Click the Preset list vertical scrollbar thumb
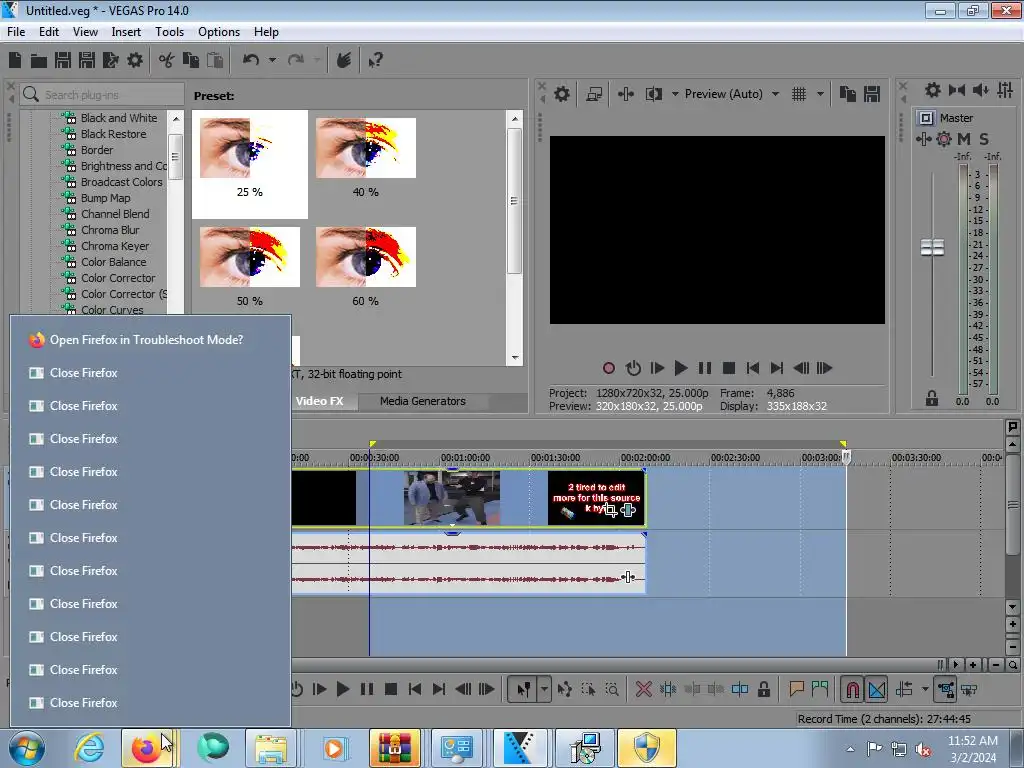This screenshot has width=1024, height=768. tap(514, 201)
